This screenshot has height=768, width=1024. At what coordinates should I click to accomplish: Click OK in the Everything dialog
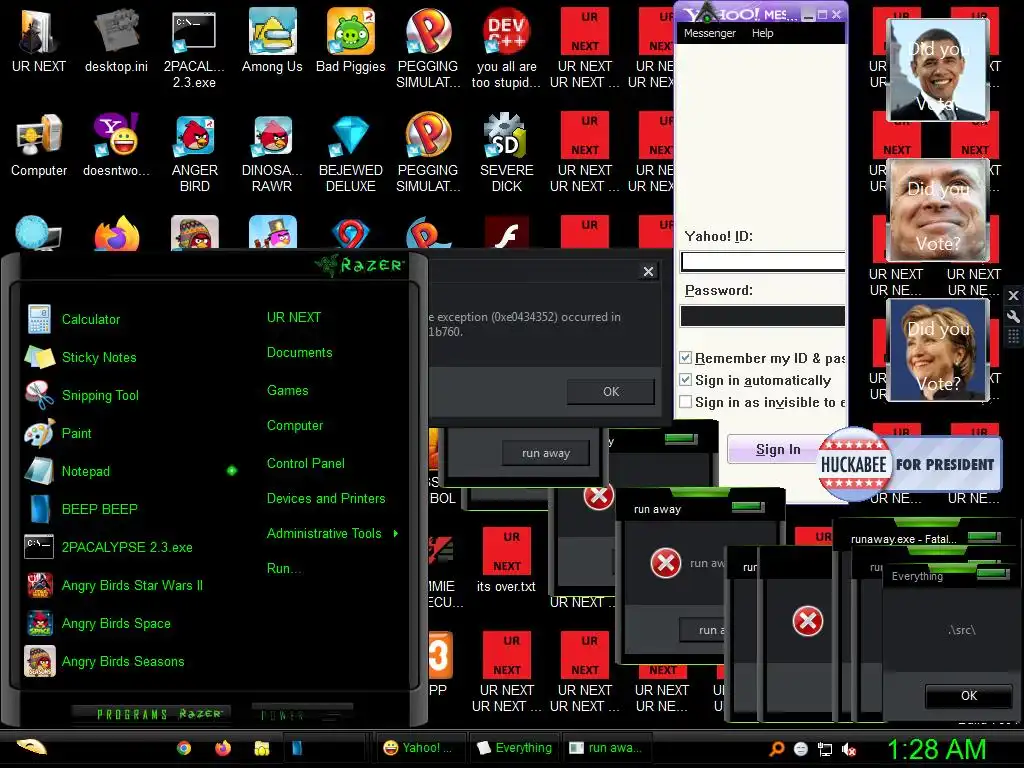(x=968, y=696)
